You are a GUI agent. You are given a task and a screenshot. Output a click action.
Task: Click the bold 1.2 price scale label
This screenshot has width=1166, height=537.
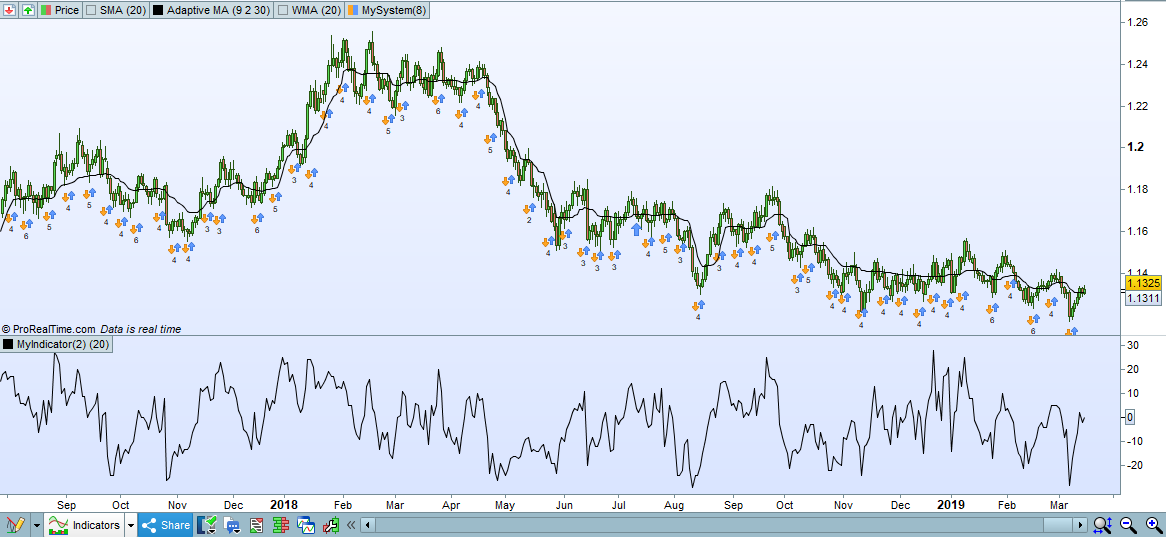coord(1135,147)
